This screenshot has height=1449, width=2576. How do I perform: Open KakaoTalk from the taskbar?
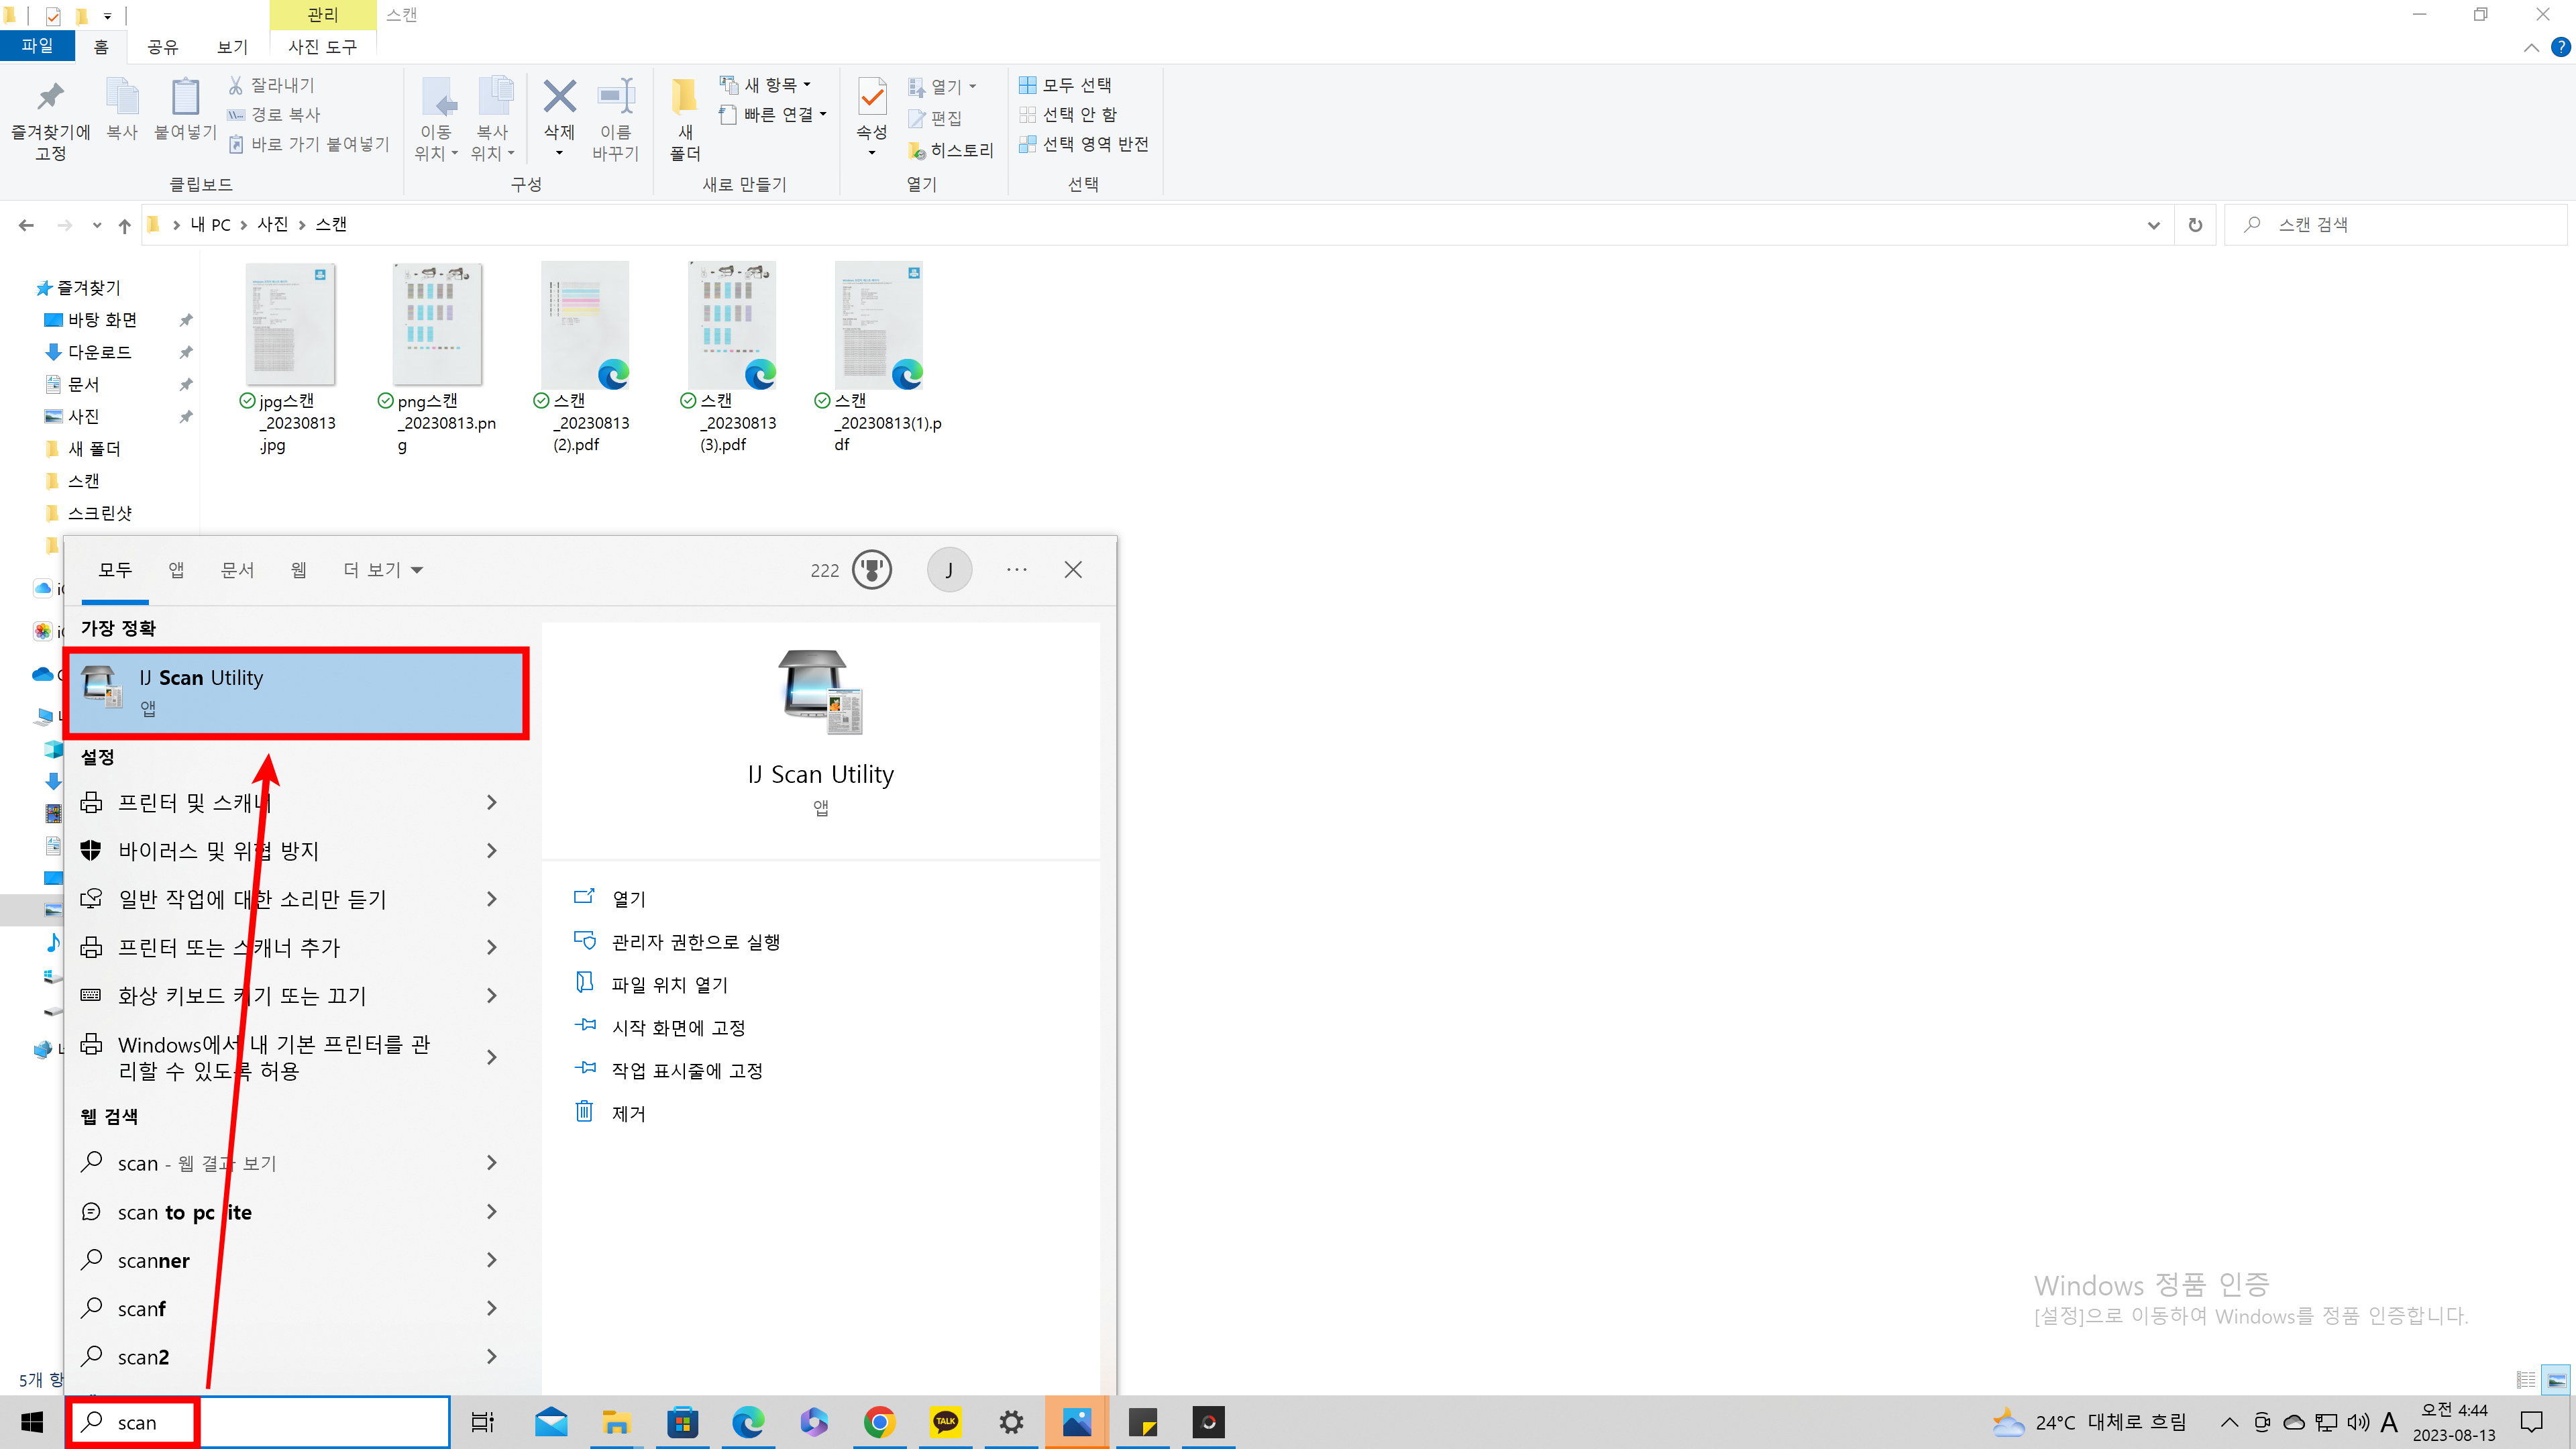[945, 1421]
